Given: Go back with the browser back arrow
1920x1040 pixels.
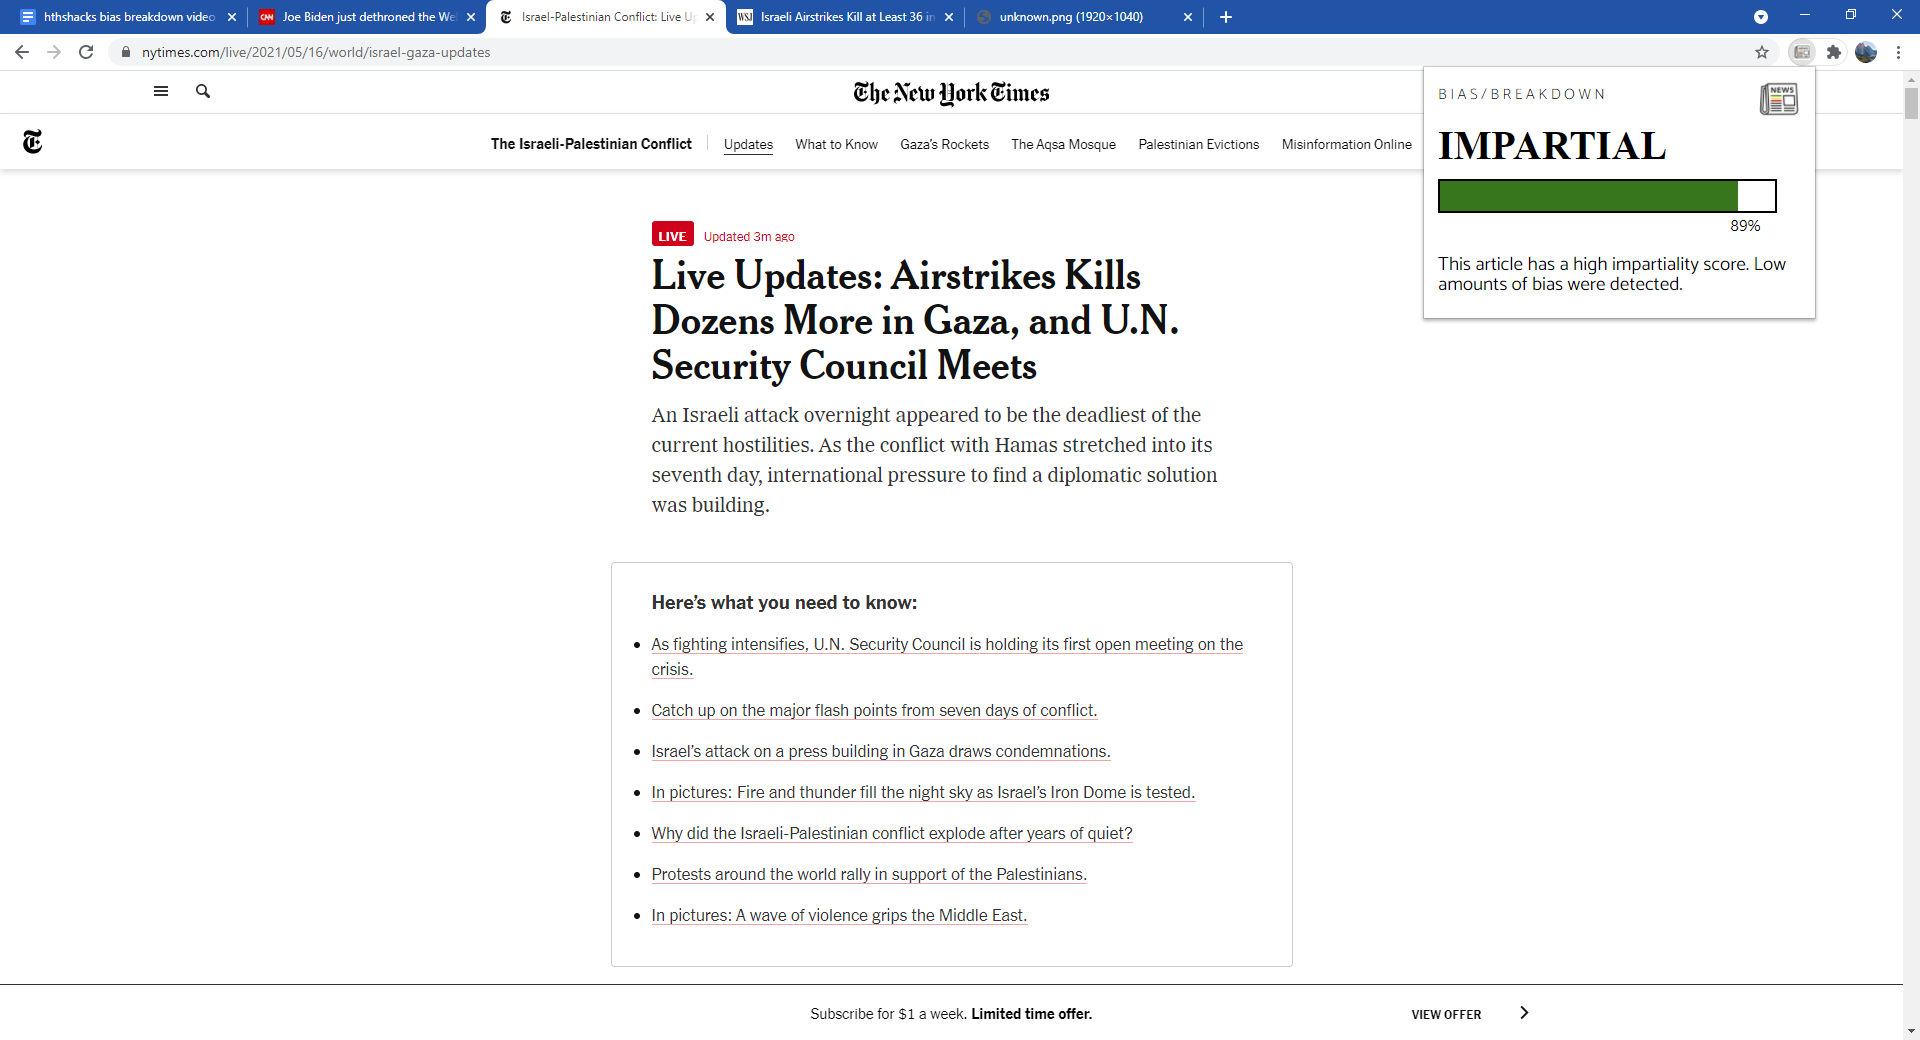Looking at the screenshot, I should [x=22, y=52].
